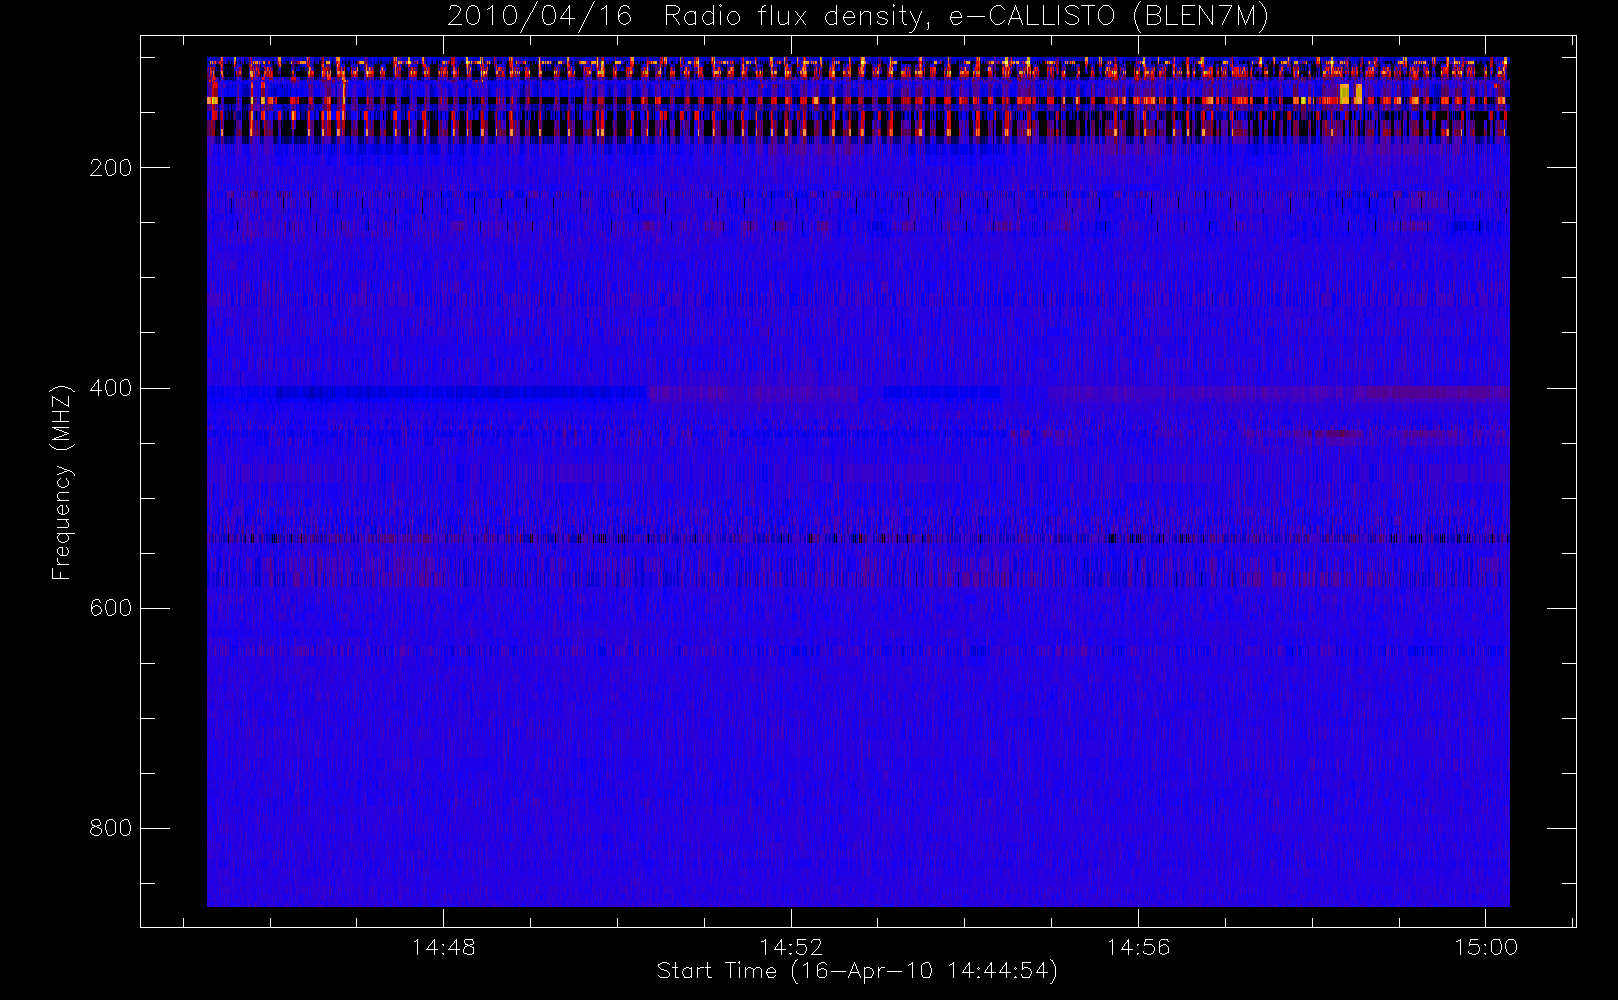This screenshot has height=1000, width=1618.
Task: Click the 14:52 time tick label
Action: 791,947
